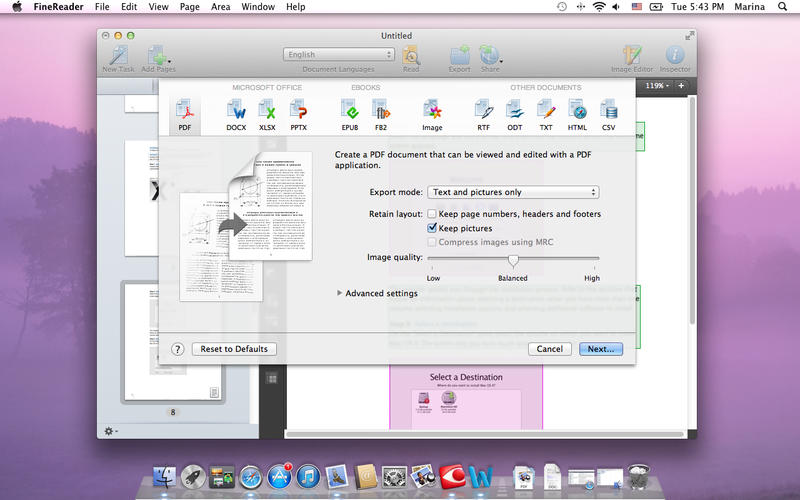Move the Image quality slider handle
Viewport: 800px width, 500px height.
pyautogui.click(x=513, y=261)
